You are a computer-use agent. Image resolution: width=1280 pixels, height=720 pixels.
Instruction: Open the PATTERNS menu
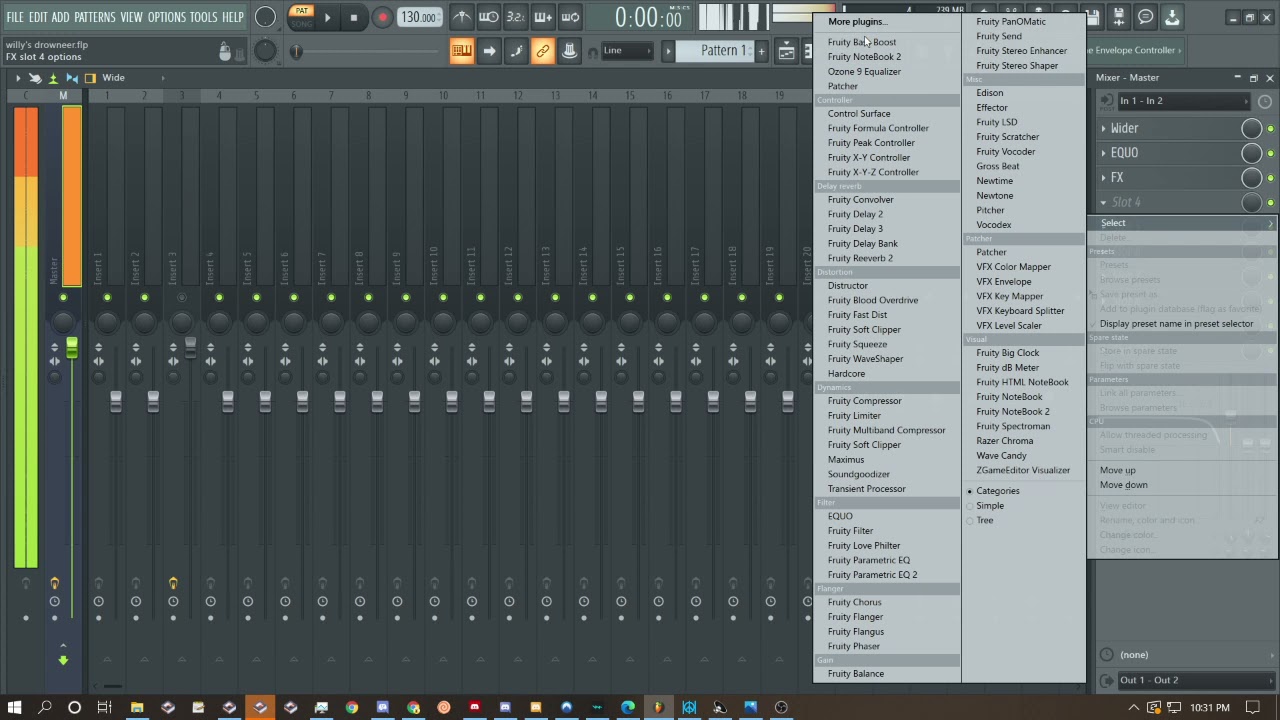click(x=94, y=17)
